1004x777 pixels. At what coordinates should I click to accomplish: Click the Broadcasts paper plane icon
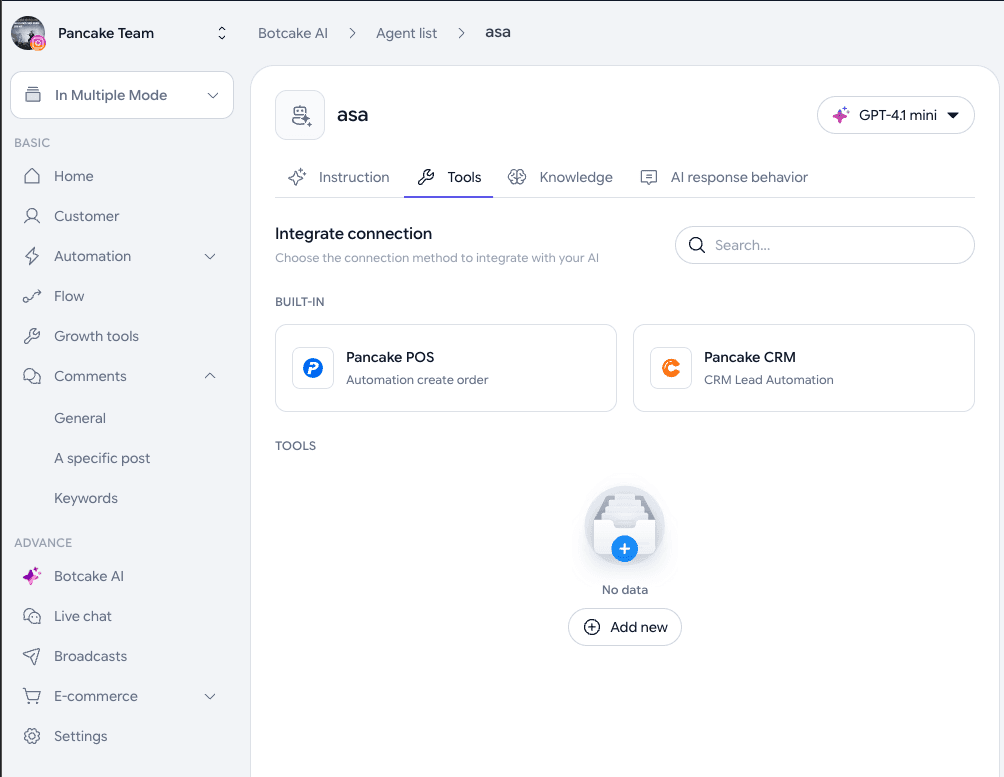click(32, 656)
